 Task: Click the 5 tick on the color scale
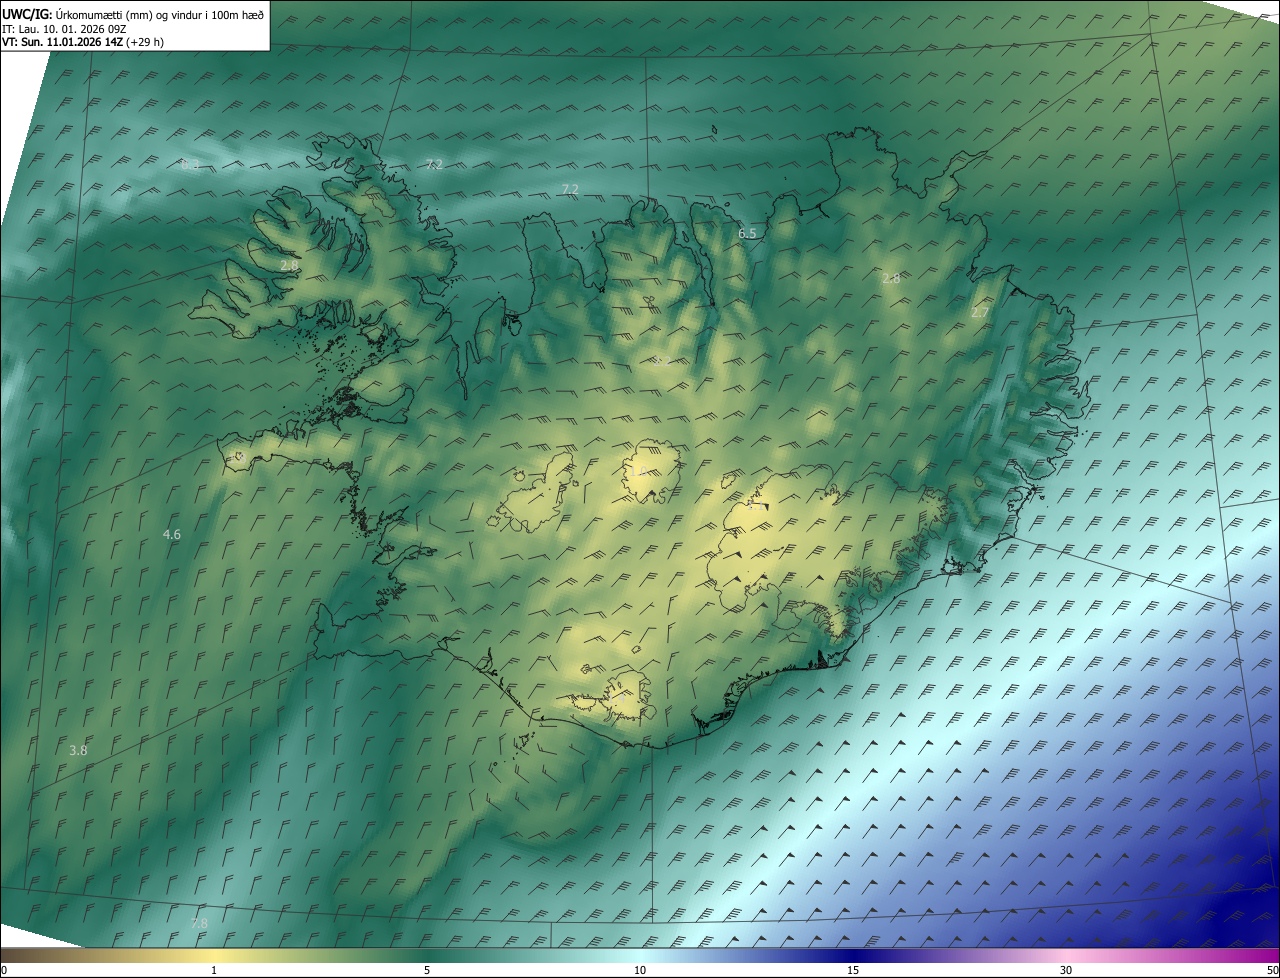(x=427, y=970)
